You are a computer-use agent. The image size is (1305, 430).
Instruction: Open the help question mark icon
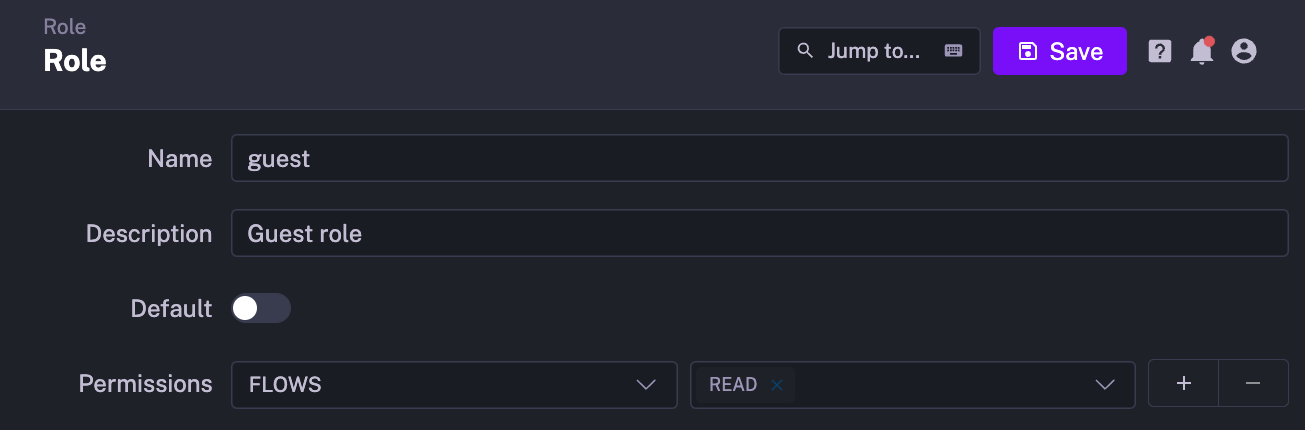[1159, 51]
